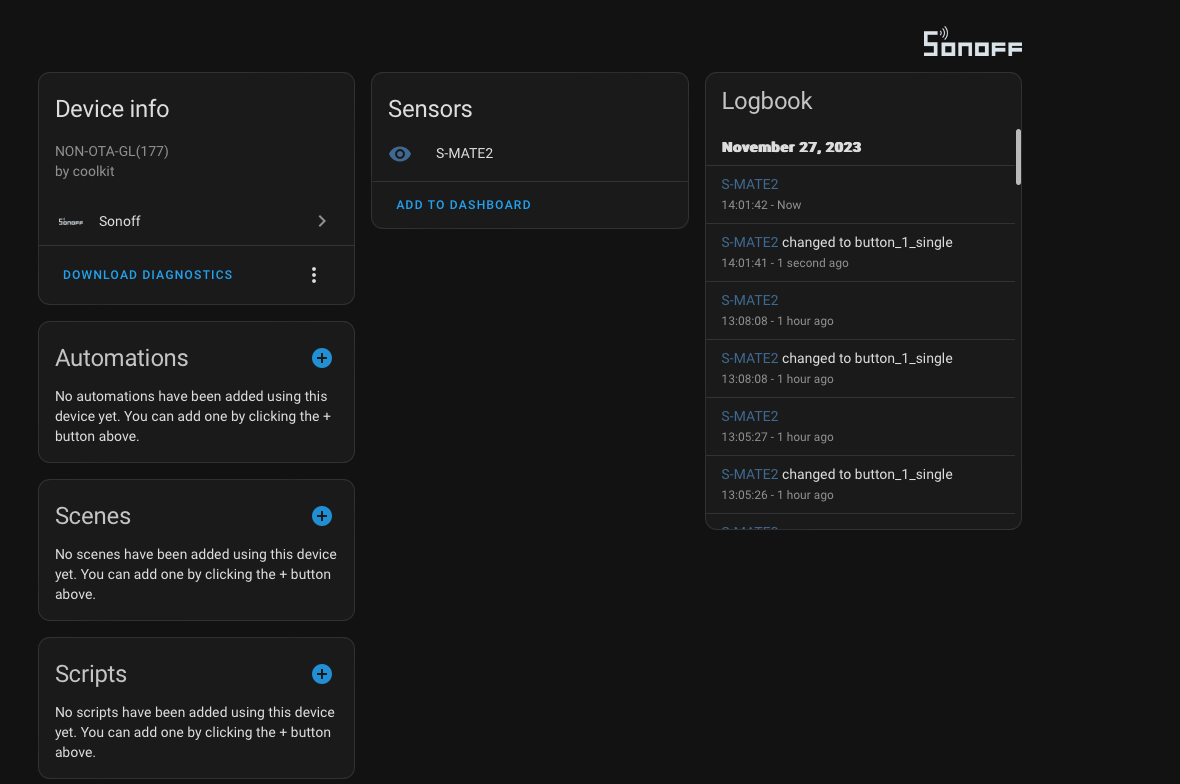Expand the Sonoff integration chevron
1180x784 pixels.
[322, 221]
